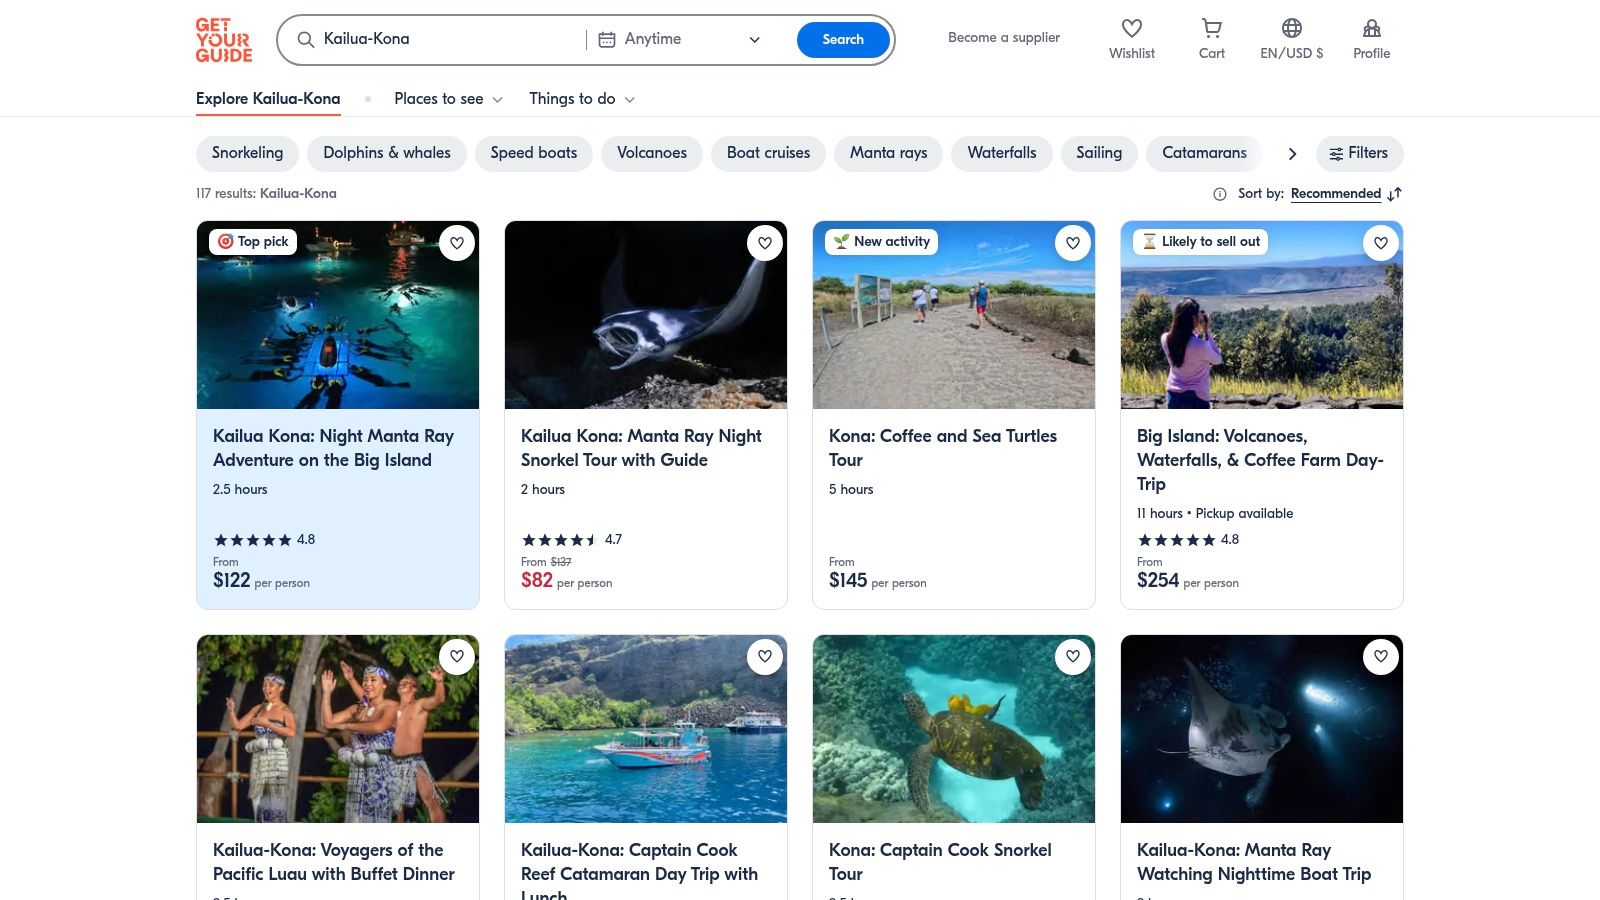This screenshot has width=1600, height=900.
Task: Click the info icon beside Sort by
Action: pos(1220,194)
